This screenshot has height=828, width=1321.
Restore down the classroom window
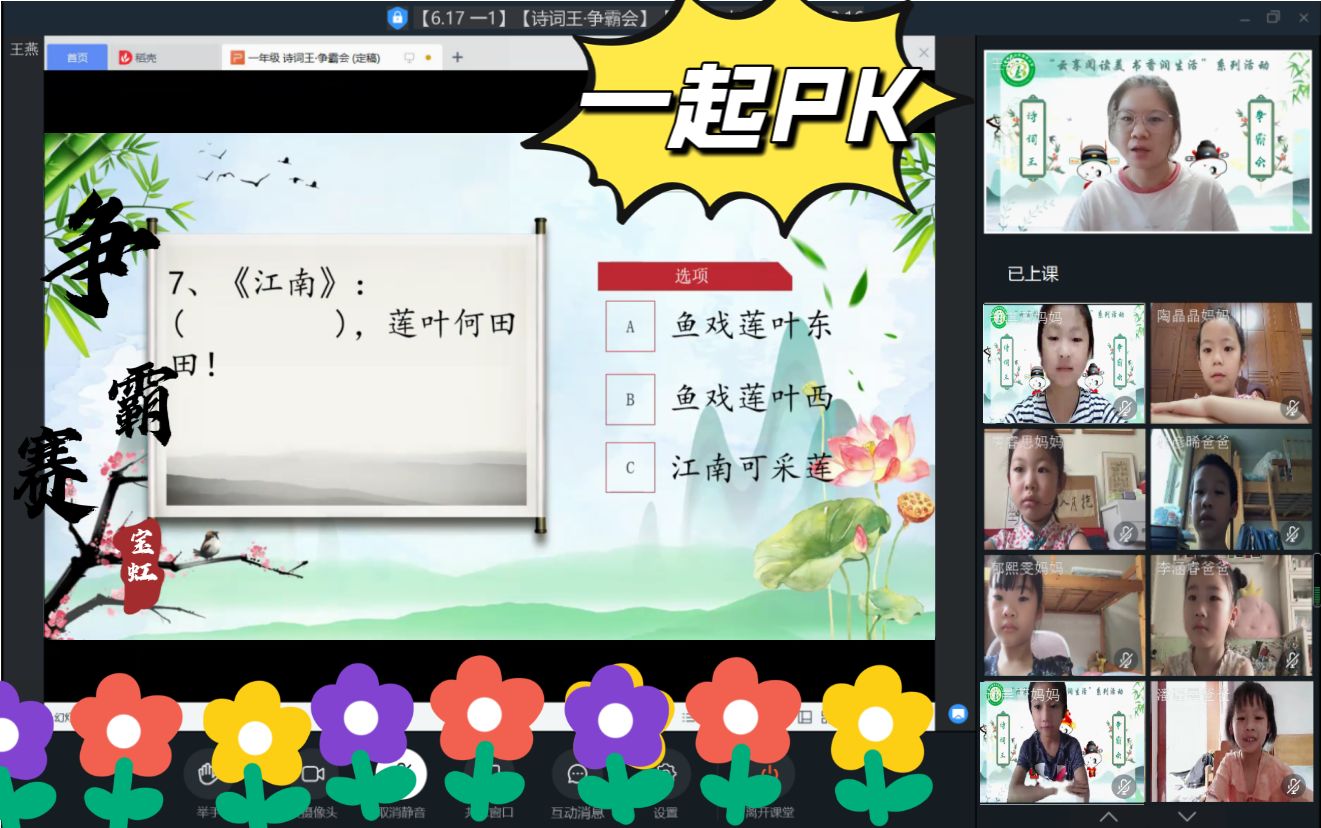[x=1273, y=17]
